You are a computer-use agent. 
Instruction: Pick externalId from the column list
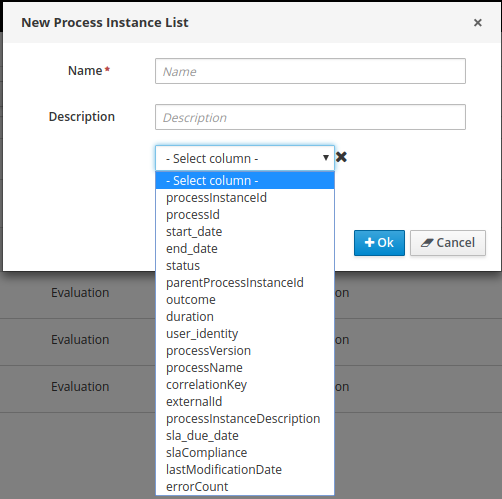[x=245, y=402]
